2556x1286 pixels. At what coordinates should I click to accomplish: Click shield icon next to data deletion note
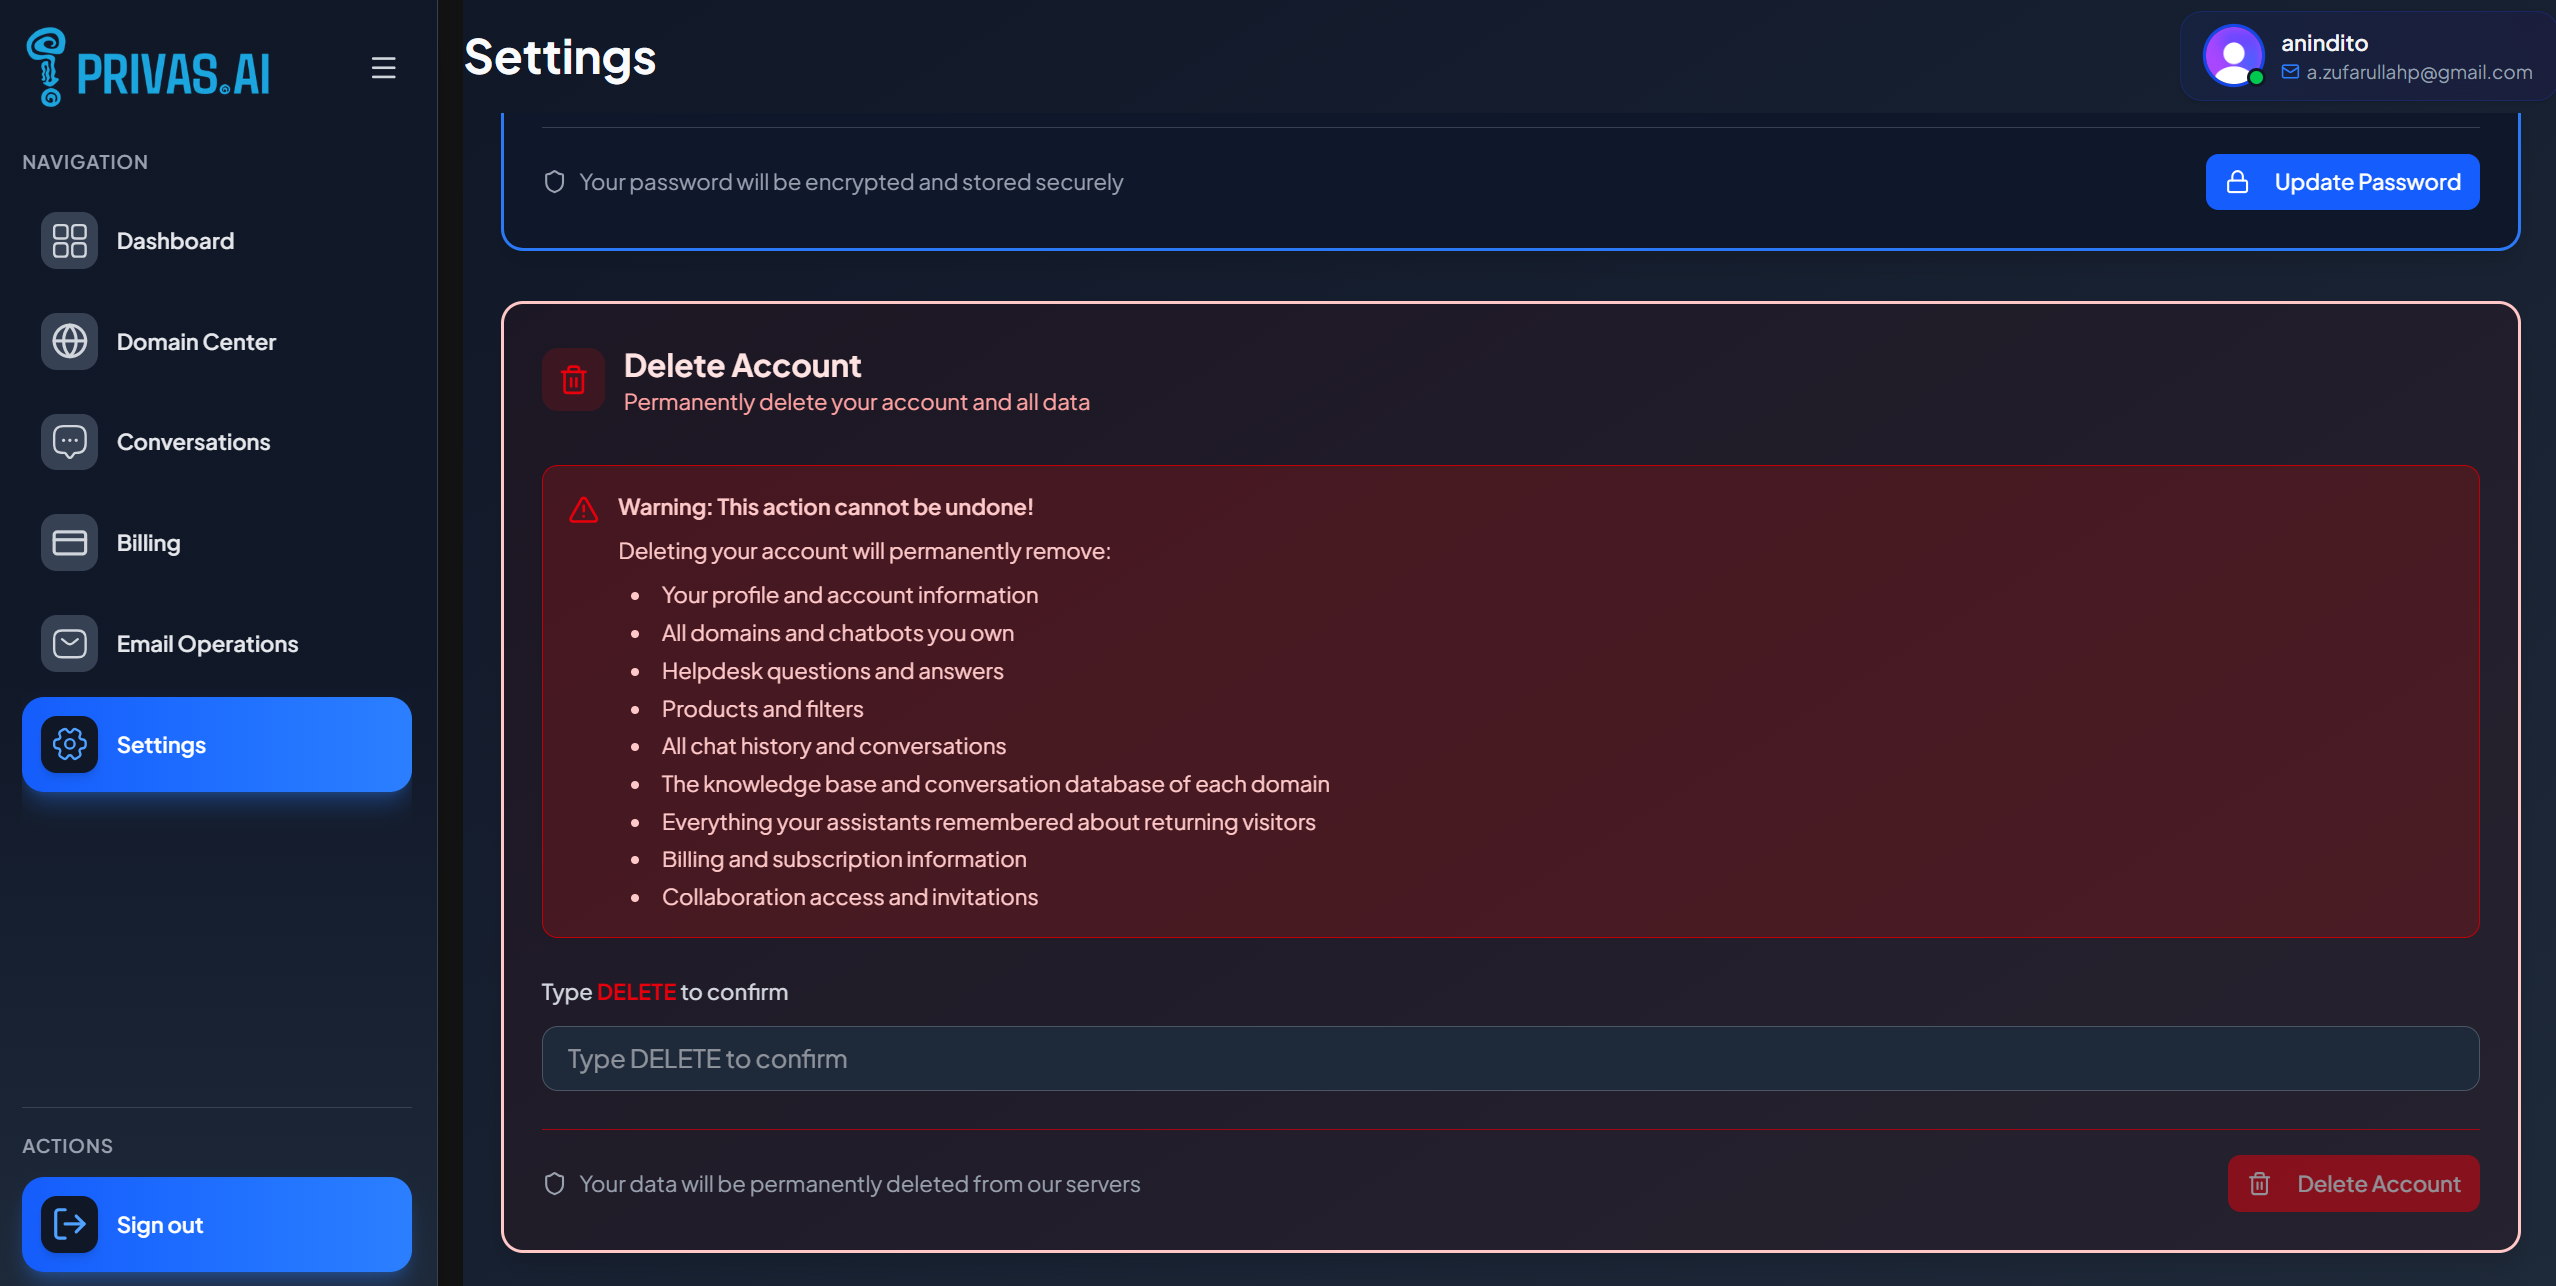point(555,1184)
